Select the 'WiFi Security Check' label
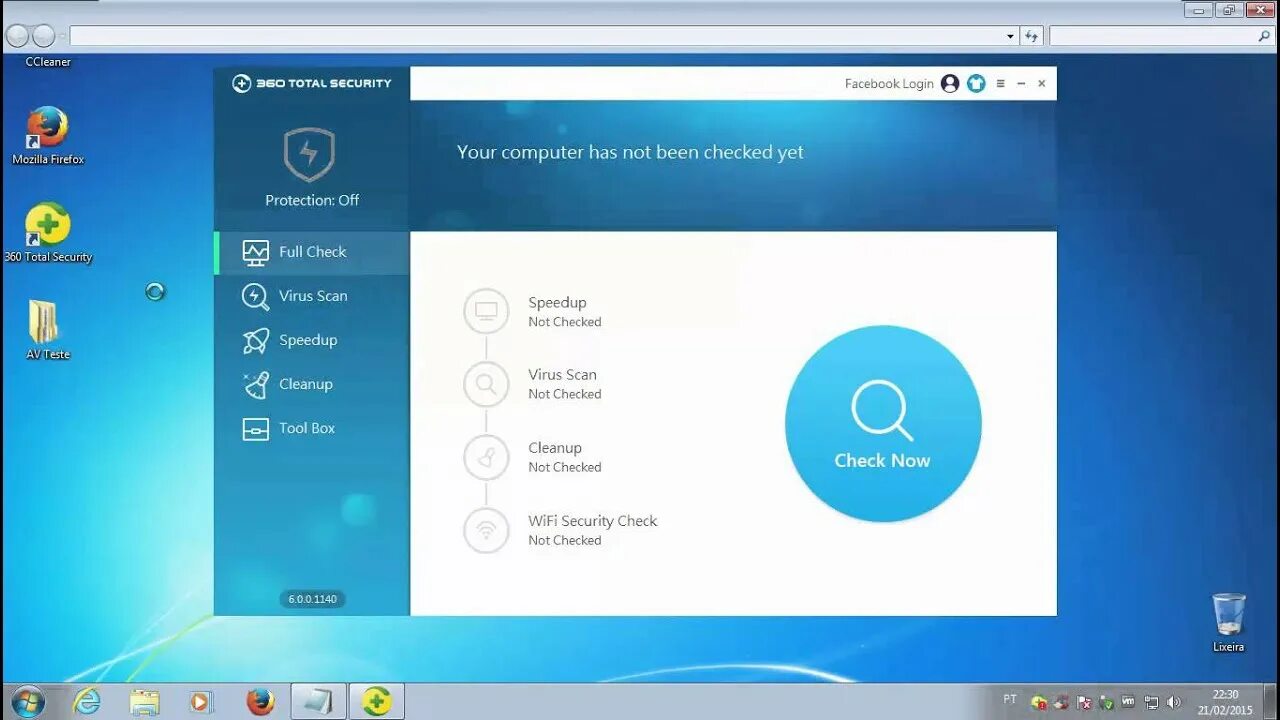1280x720 pixels. (593, 521)
